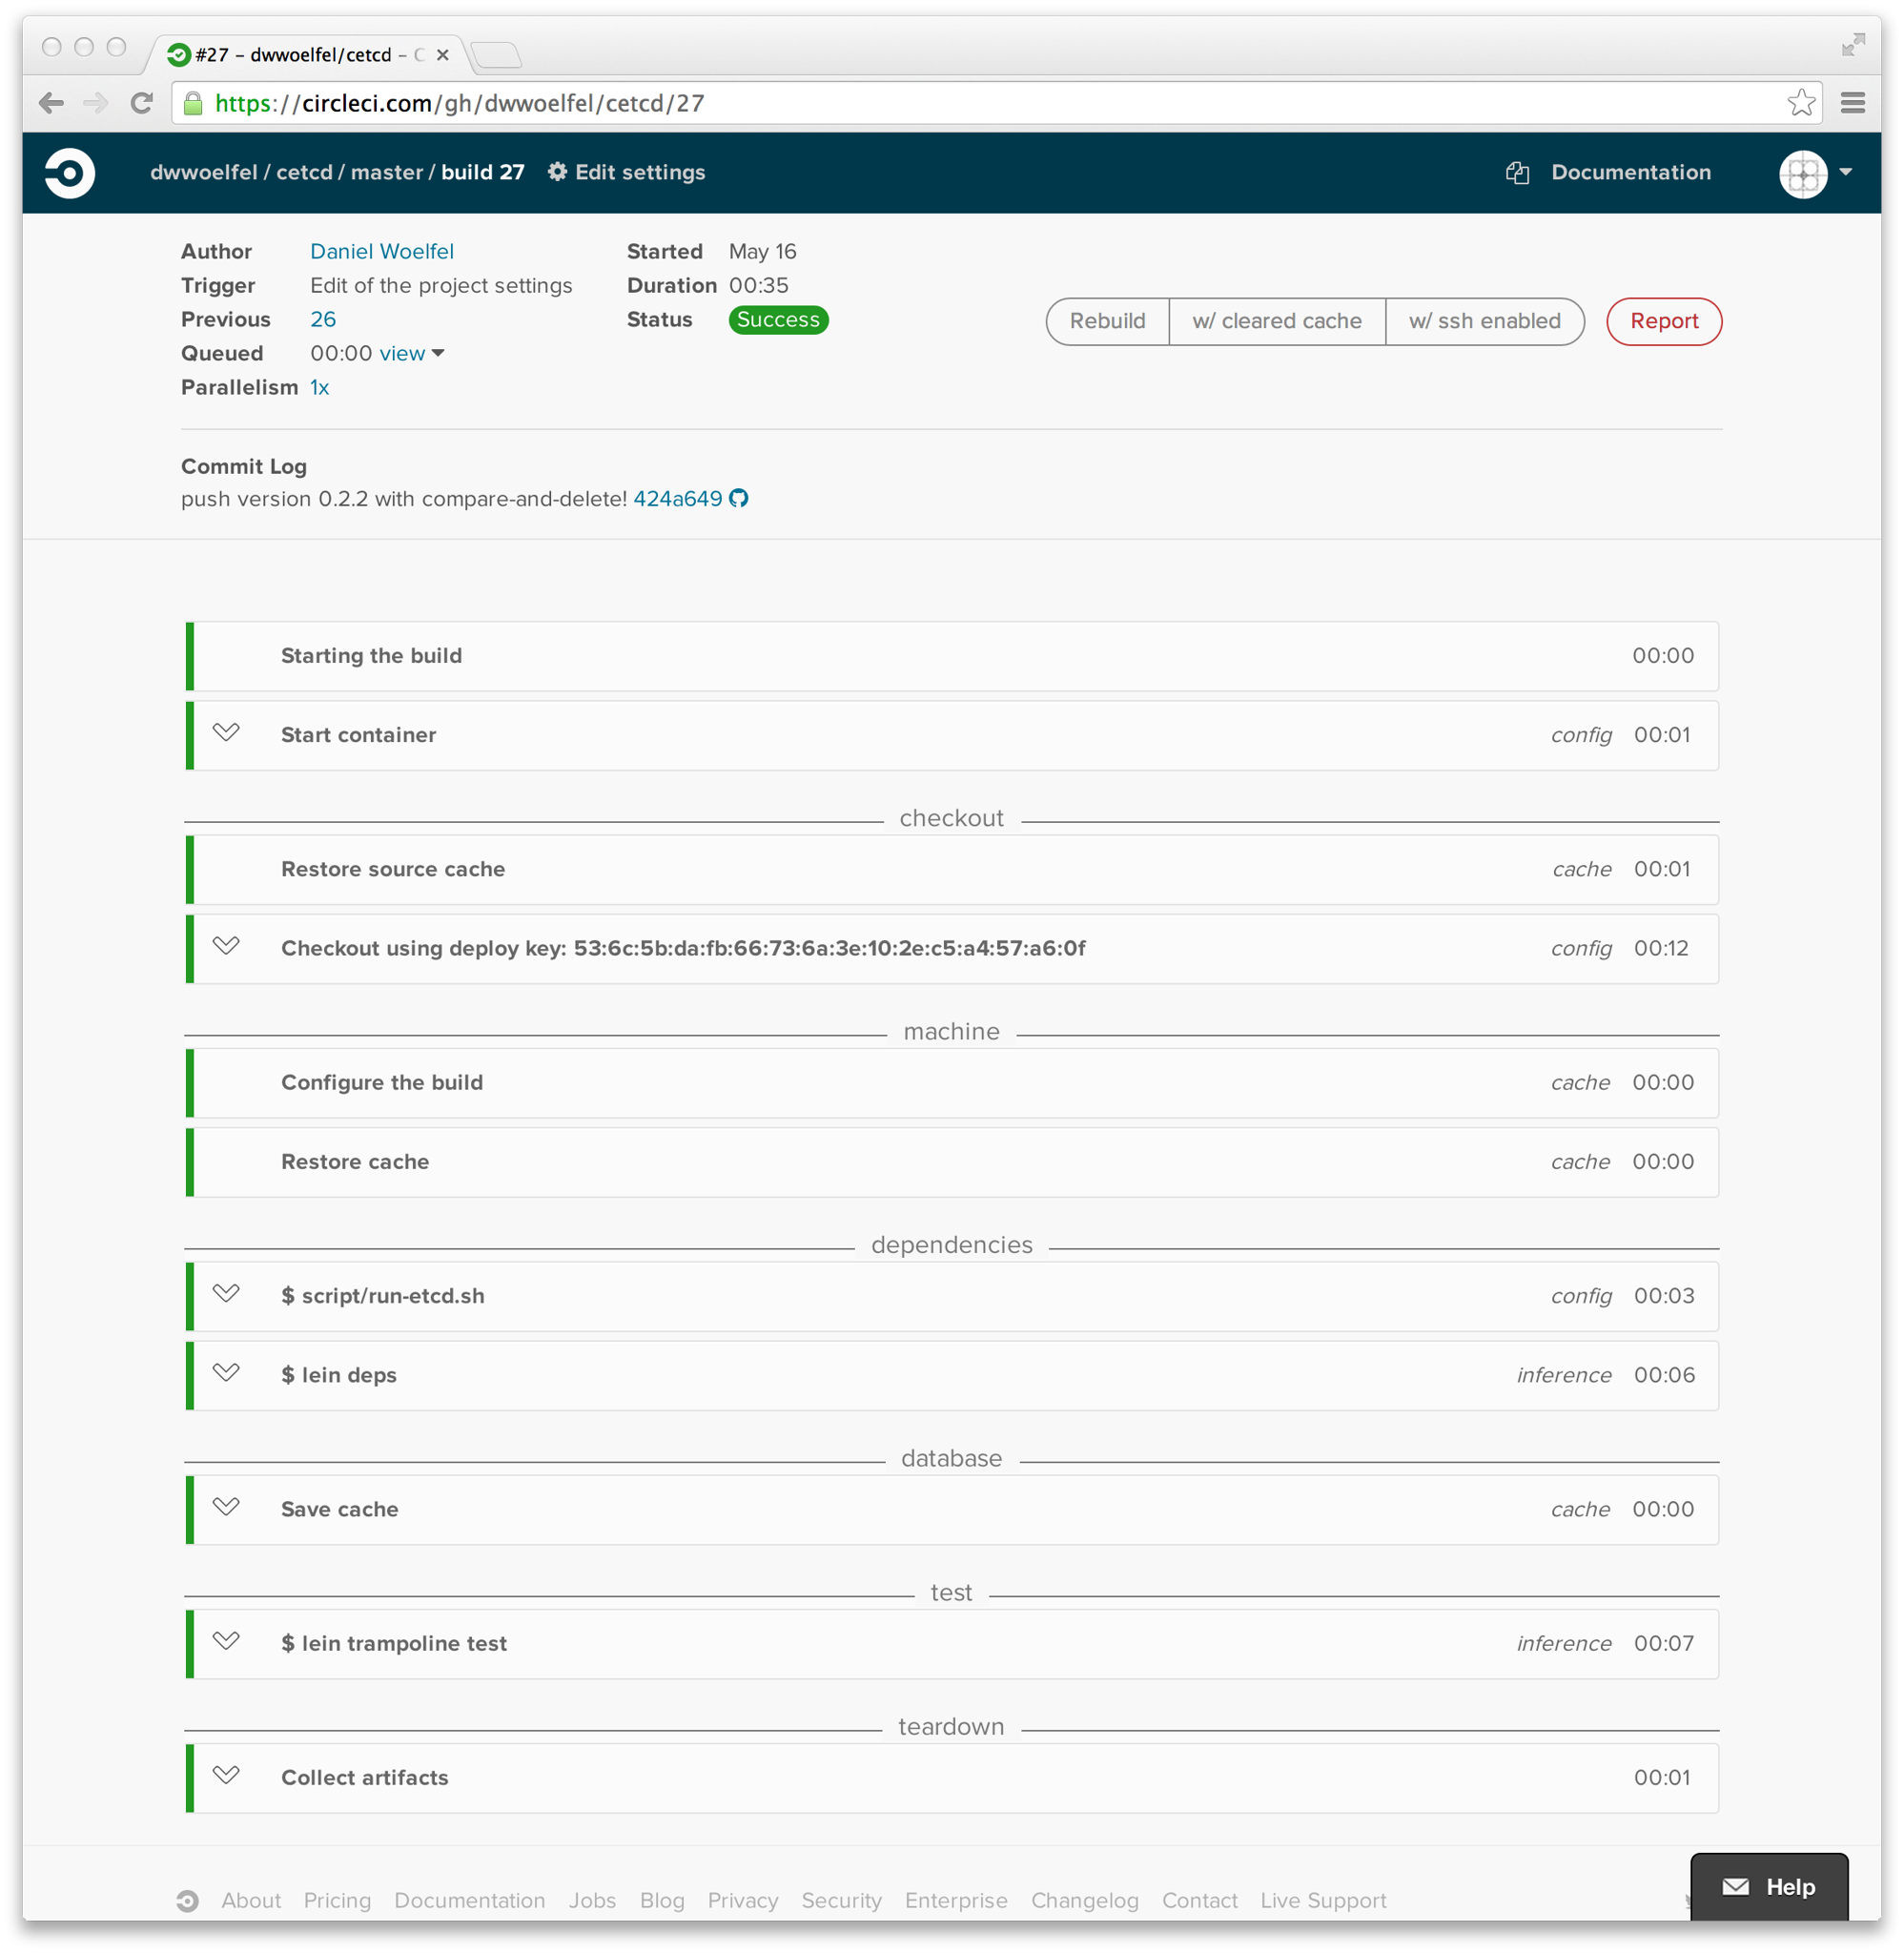The image size is (1904, 1953).
Task: Expand the lein trampoline test step
Action: pyautogui.click(x=226, y=1640)
